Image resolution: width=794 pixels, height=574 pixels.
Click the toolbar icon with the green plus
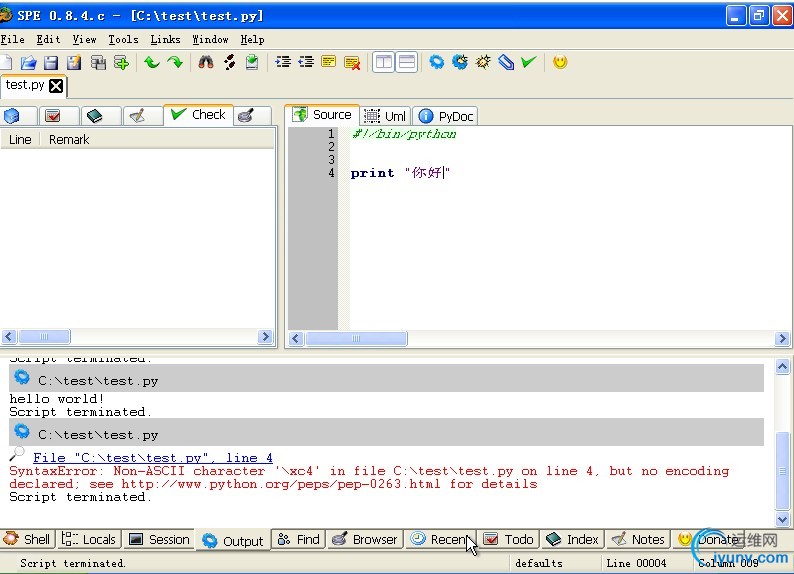point(122,62)
